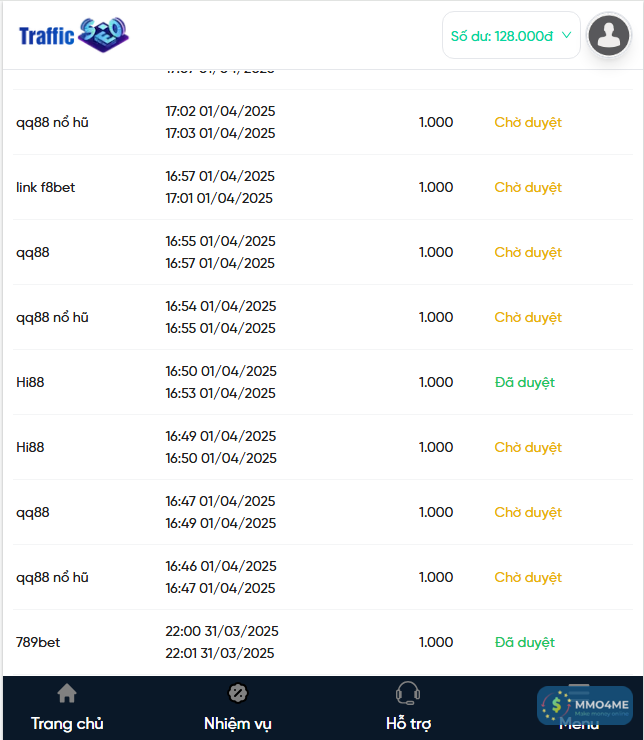Open the qq88 nổ hũ entry from 17:02
This screenshot has width=644, height=740.
click(x=53, y=123)
